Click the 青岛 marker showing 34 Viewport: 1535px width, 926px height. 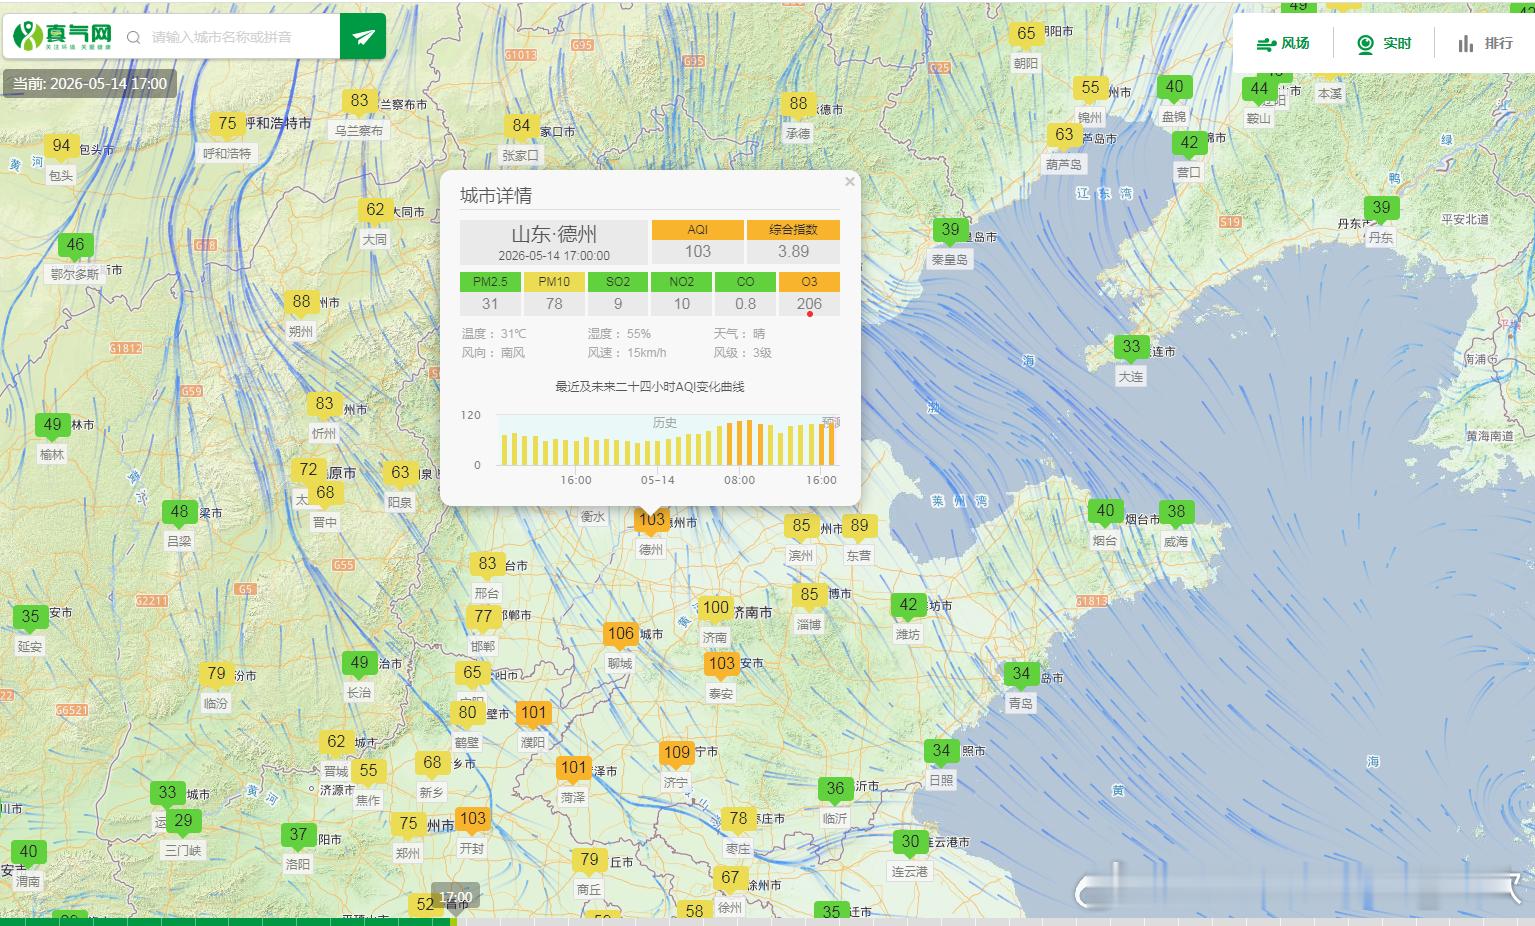point(1021,674)
